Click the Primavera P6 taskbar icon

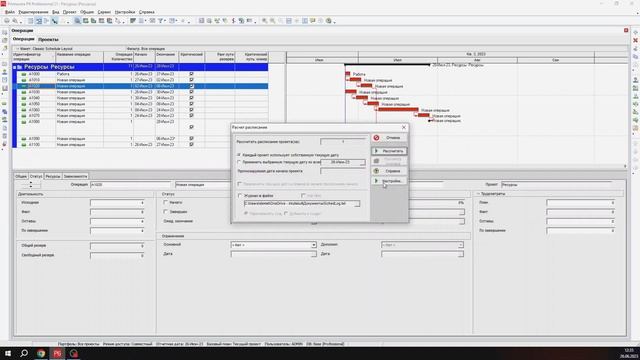[57, 353]
